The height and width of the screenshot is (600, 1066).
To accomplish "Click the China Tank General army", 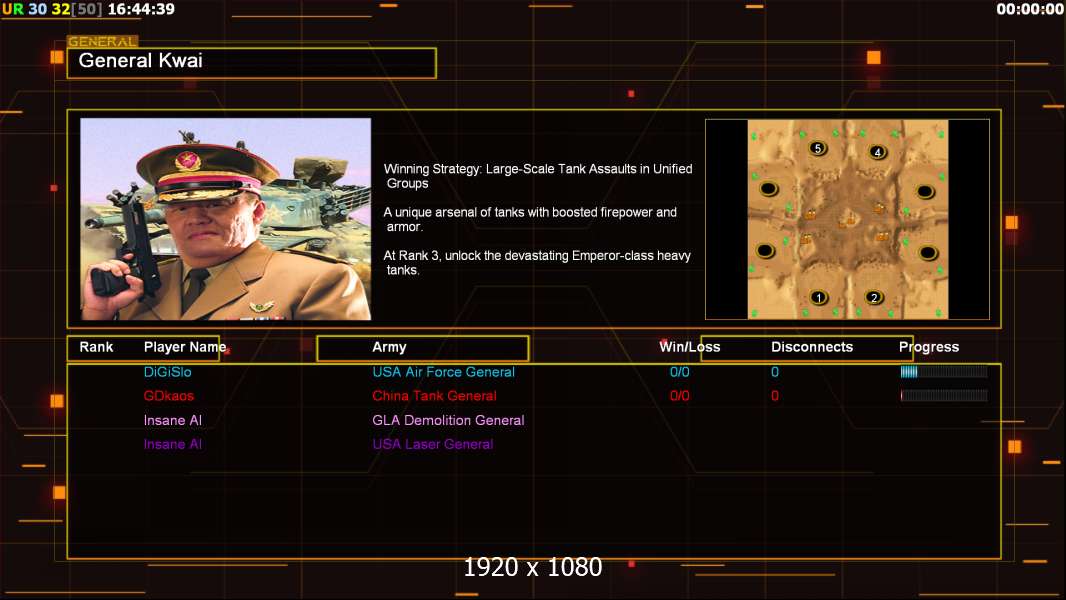I will pyautogui.click(x=434, y=395).
